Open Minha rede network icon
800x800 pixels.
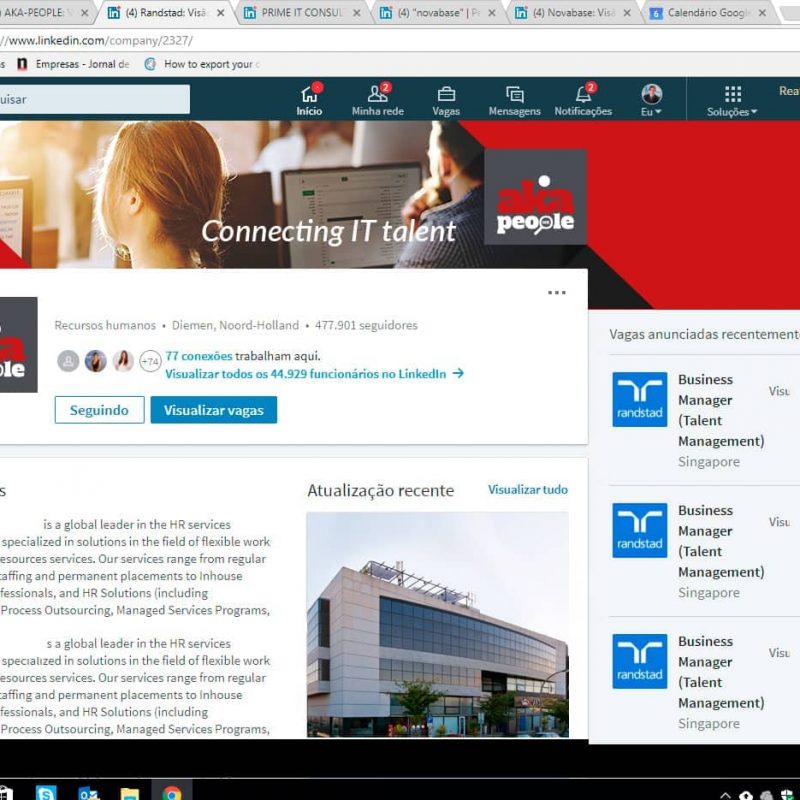(378, 99)
